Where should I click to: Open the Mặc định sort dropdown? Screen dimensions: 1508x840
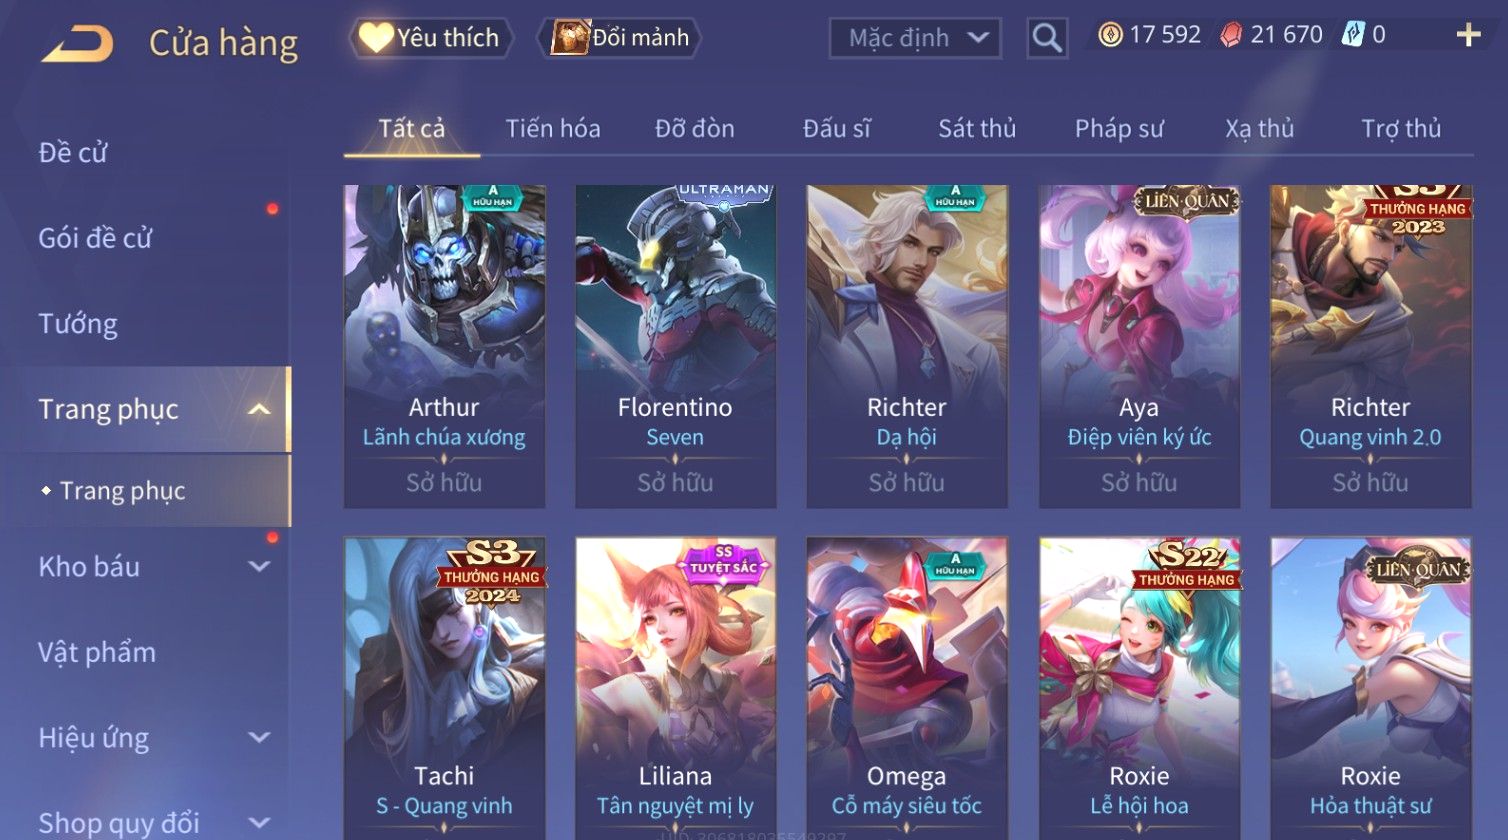tap(915, 38)
